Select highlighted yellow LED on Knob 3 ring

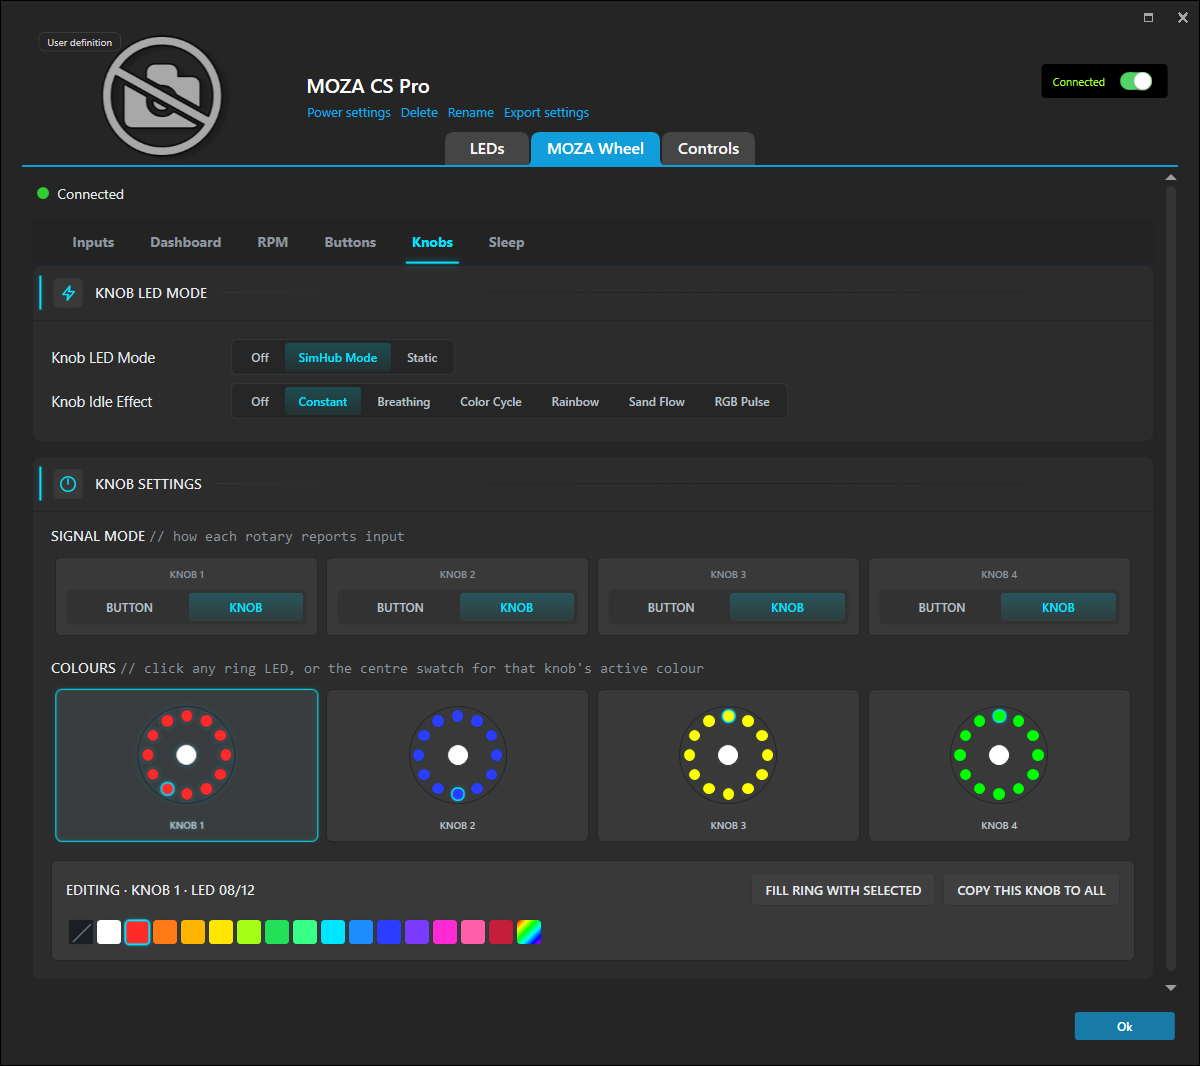click(x=728, y=716)
